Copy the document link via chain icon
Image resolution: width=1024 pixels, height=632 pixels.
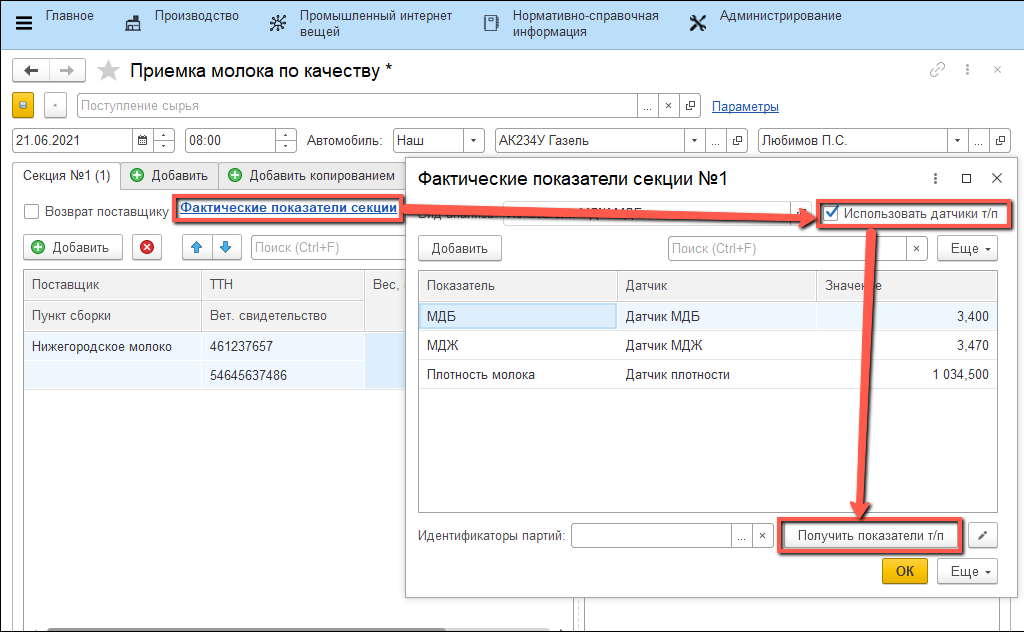point(937,70)
